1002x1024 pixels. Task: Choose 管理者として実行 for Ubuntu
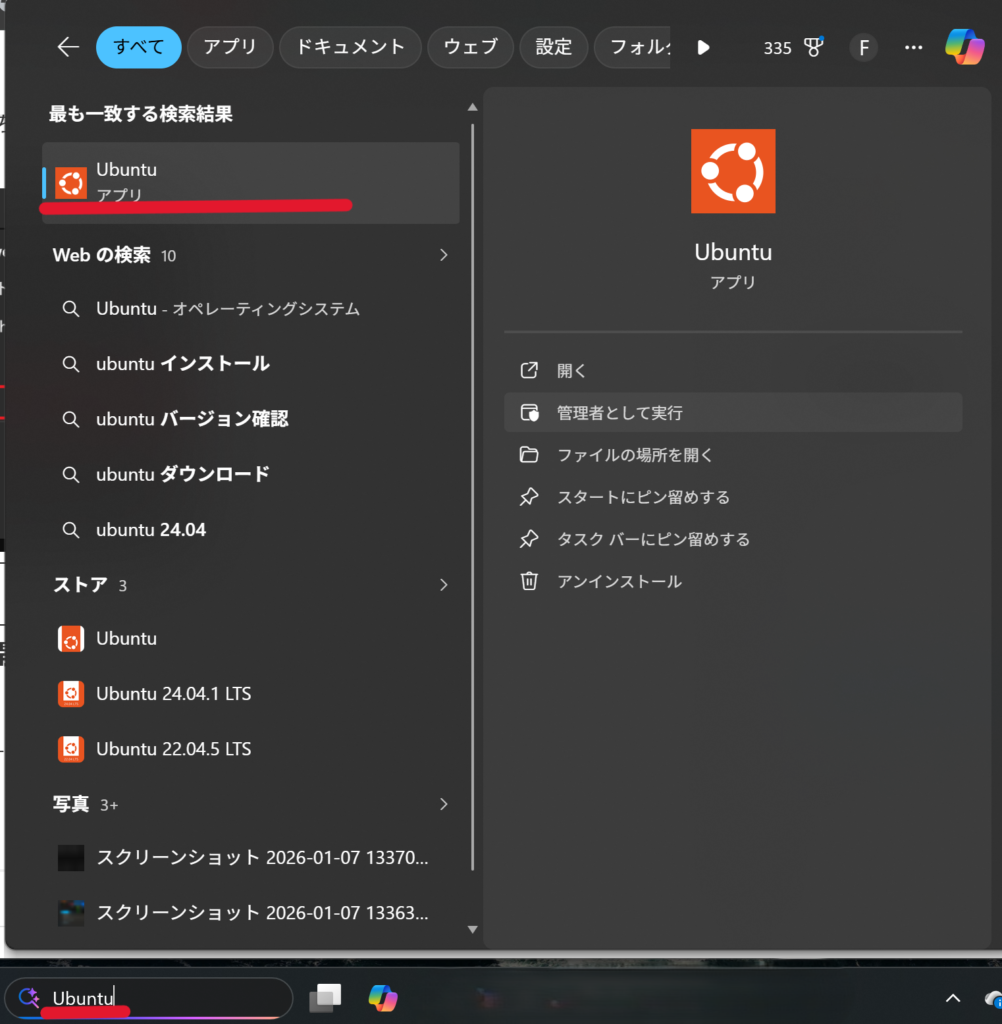[x=620, y=413]
